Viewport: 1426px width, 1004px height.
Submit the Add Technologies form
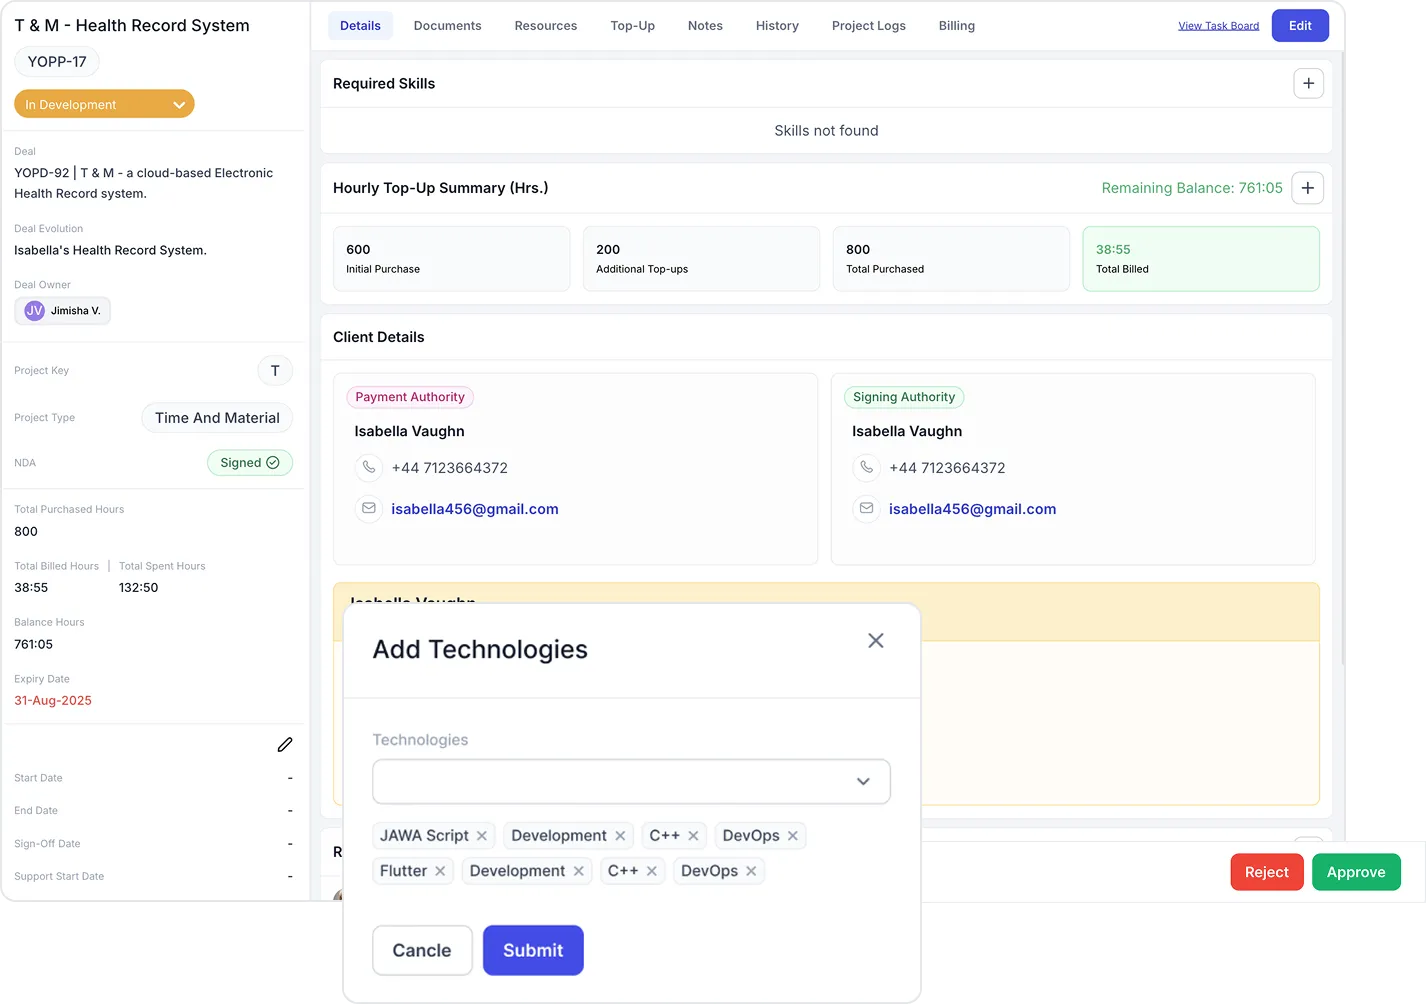[x=532, y=950]
